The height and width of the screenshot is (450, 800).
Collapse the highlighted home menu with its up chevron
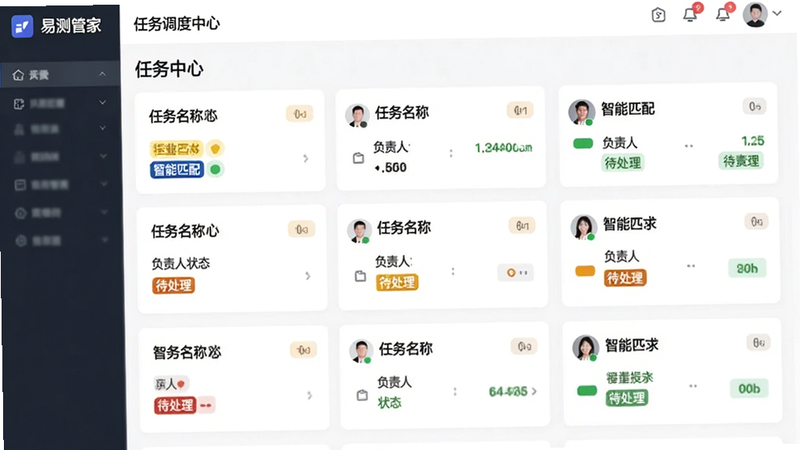(x=103, y=74)
